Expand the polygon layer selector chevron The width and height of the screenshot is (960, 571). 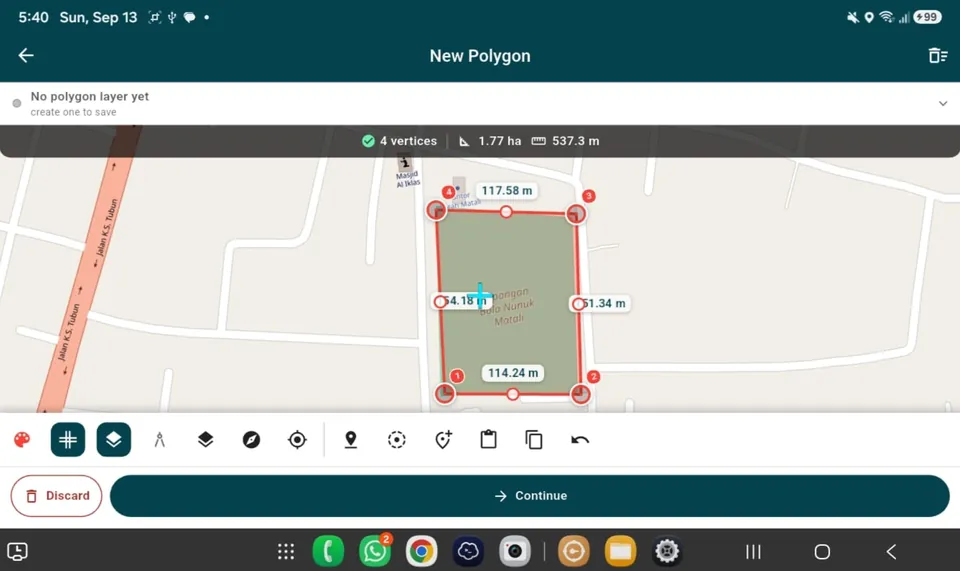[943, 103]
